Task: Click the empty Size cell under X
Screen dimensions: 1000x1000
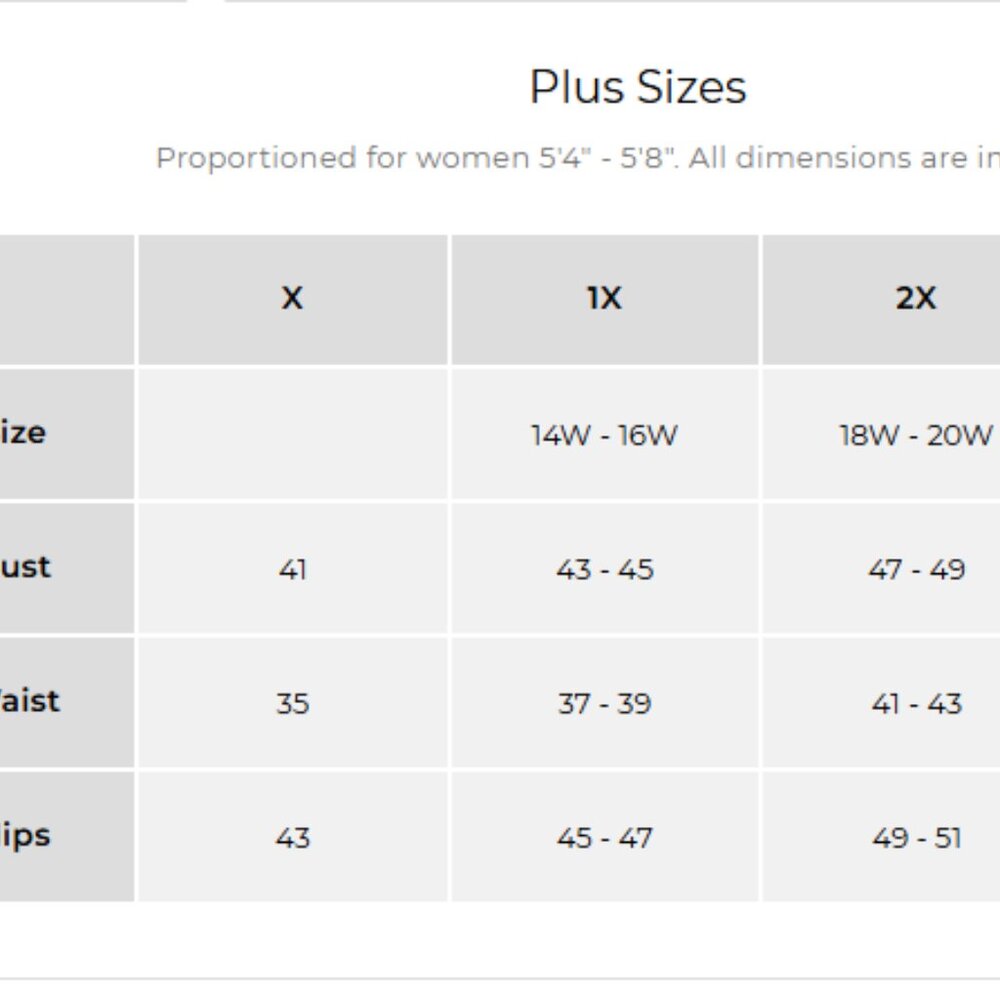Action: tap(292, 434)
